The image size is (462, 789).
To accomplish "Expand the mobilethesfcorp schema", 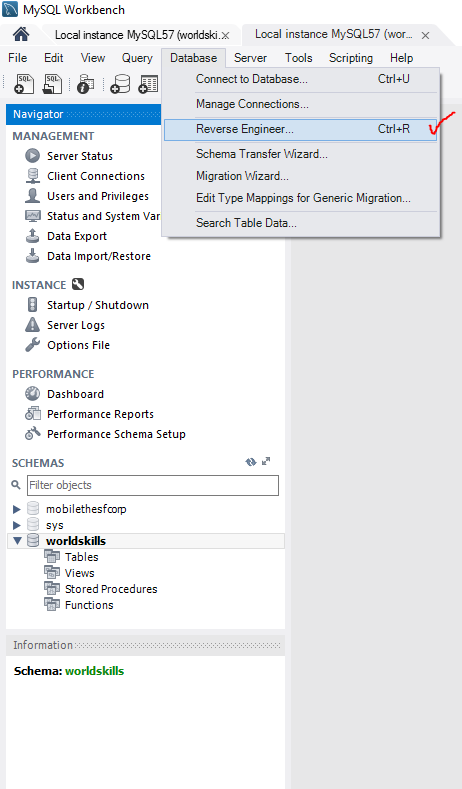I will [17, 509].
